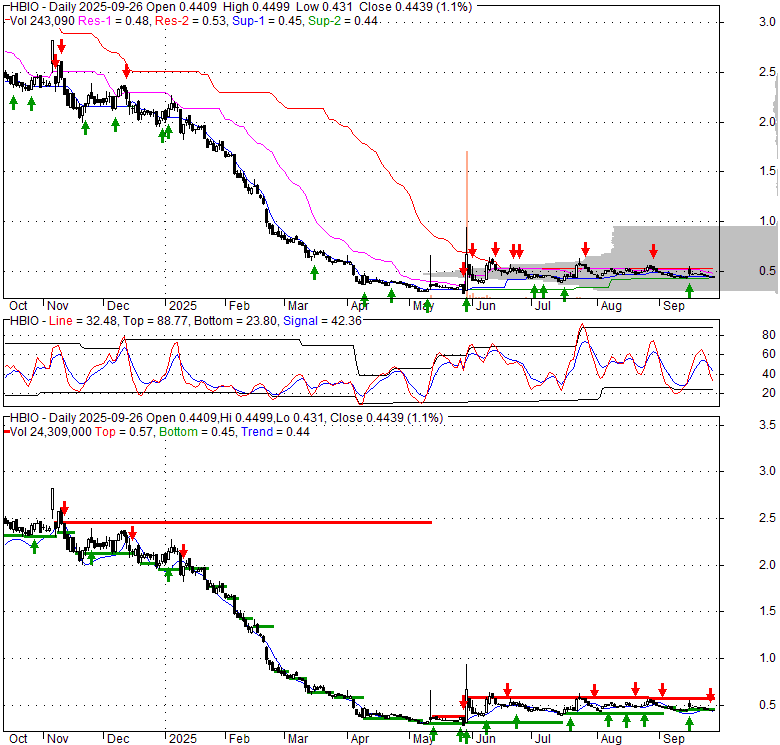Click the Oct month label under the top chart

click(18, 306)
